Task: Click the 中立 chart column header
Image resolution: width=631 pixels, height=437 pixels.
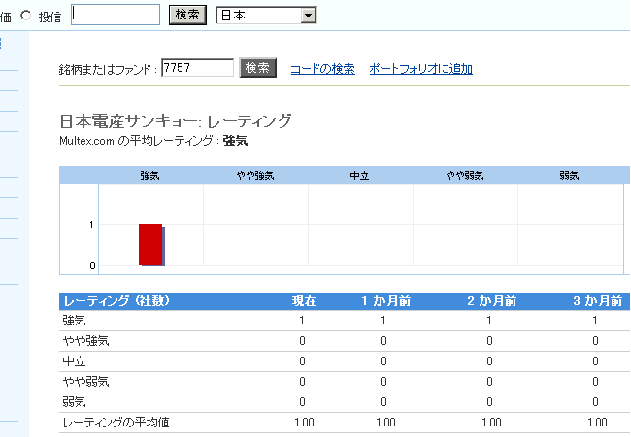Action: pyautogui.click(x=359, y=176)
